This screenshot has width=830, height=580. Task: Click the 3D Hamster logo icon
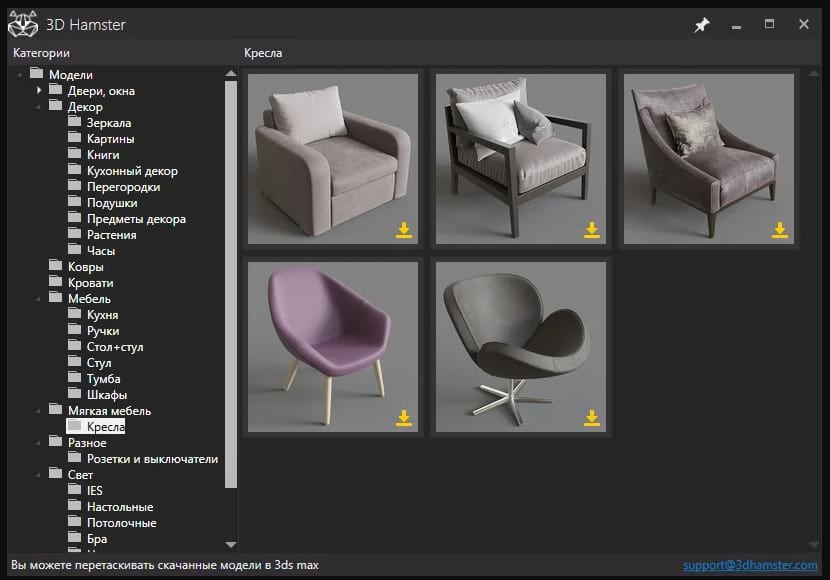coord(23,24)
